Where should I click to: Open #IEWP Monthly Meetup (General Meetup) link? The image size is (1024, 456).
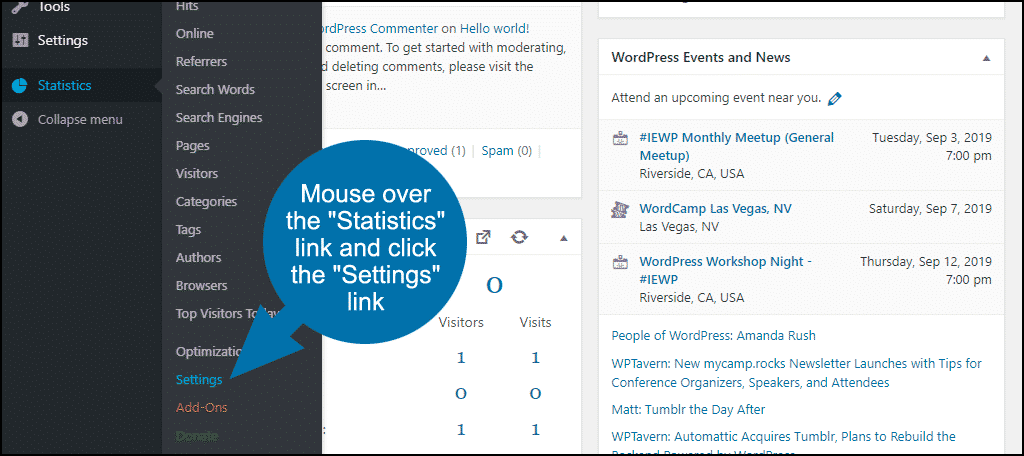(737, 147)
